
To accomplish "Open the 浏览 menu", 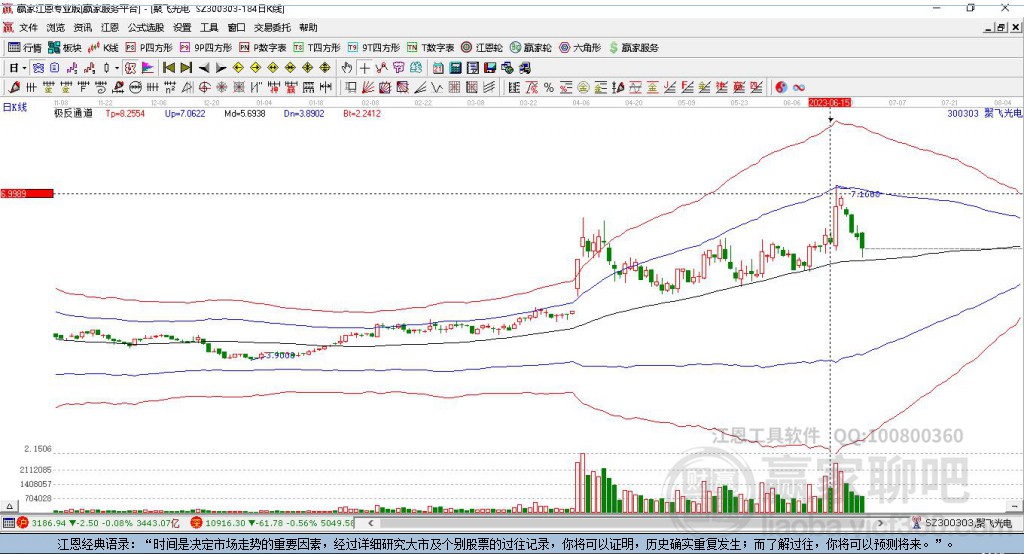I will click(56, 27).
